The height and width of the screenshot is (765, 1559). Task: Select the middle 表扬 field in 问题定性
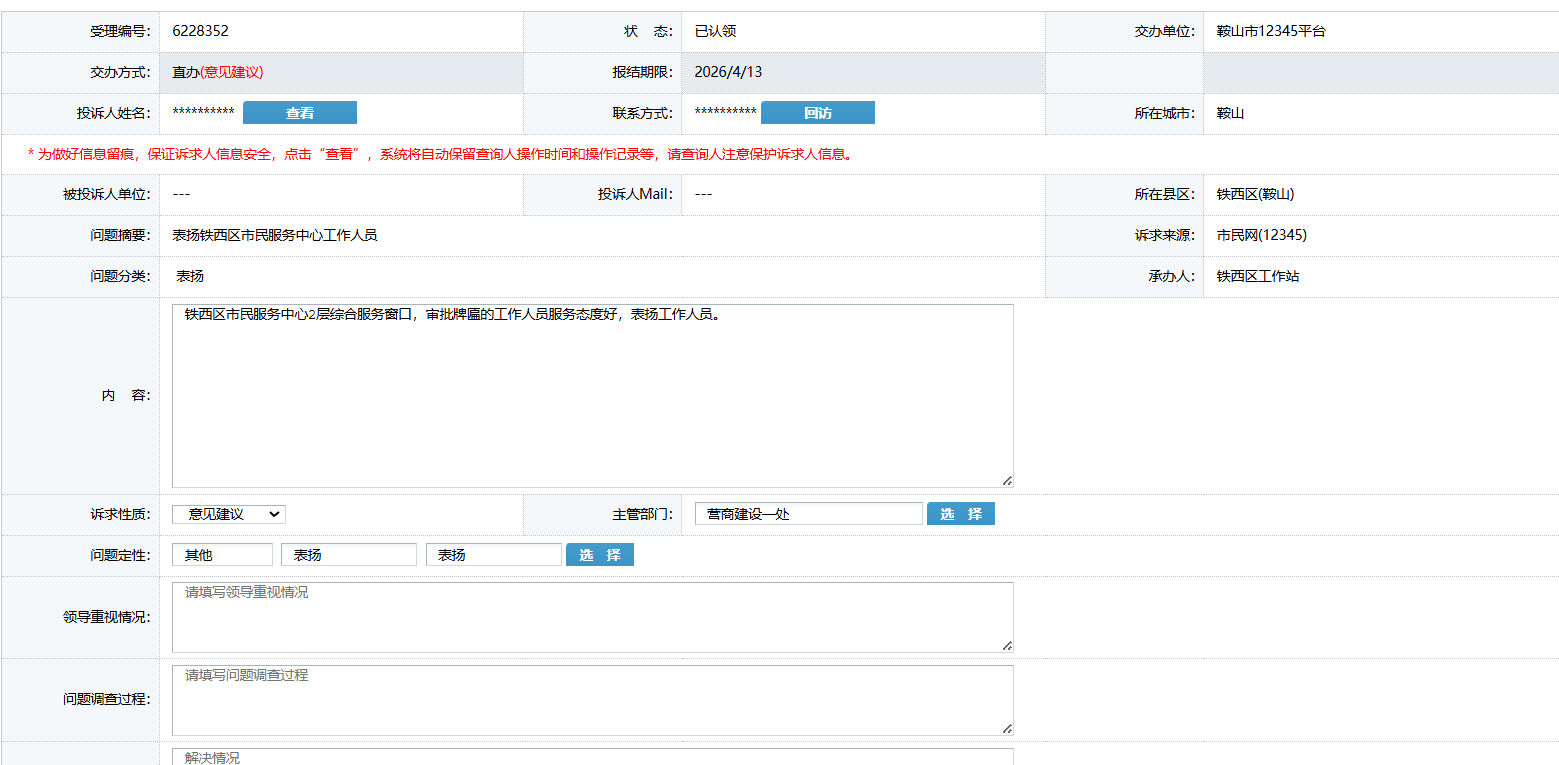coord(348,555)
